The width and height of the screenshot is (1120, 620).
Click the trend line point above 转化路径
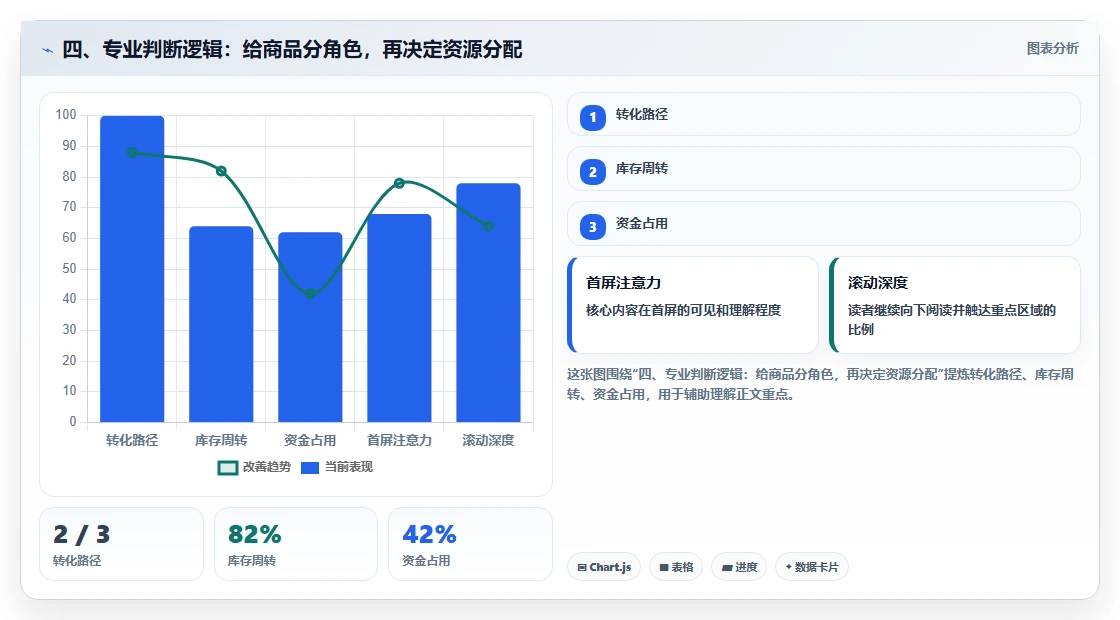point(132,153)
